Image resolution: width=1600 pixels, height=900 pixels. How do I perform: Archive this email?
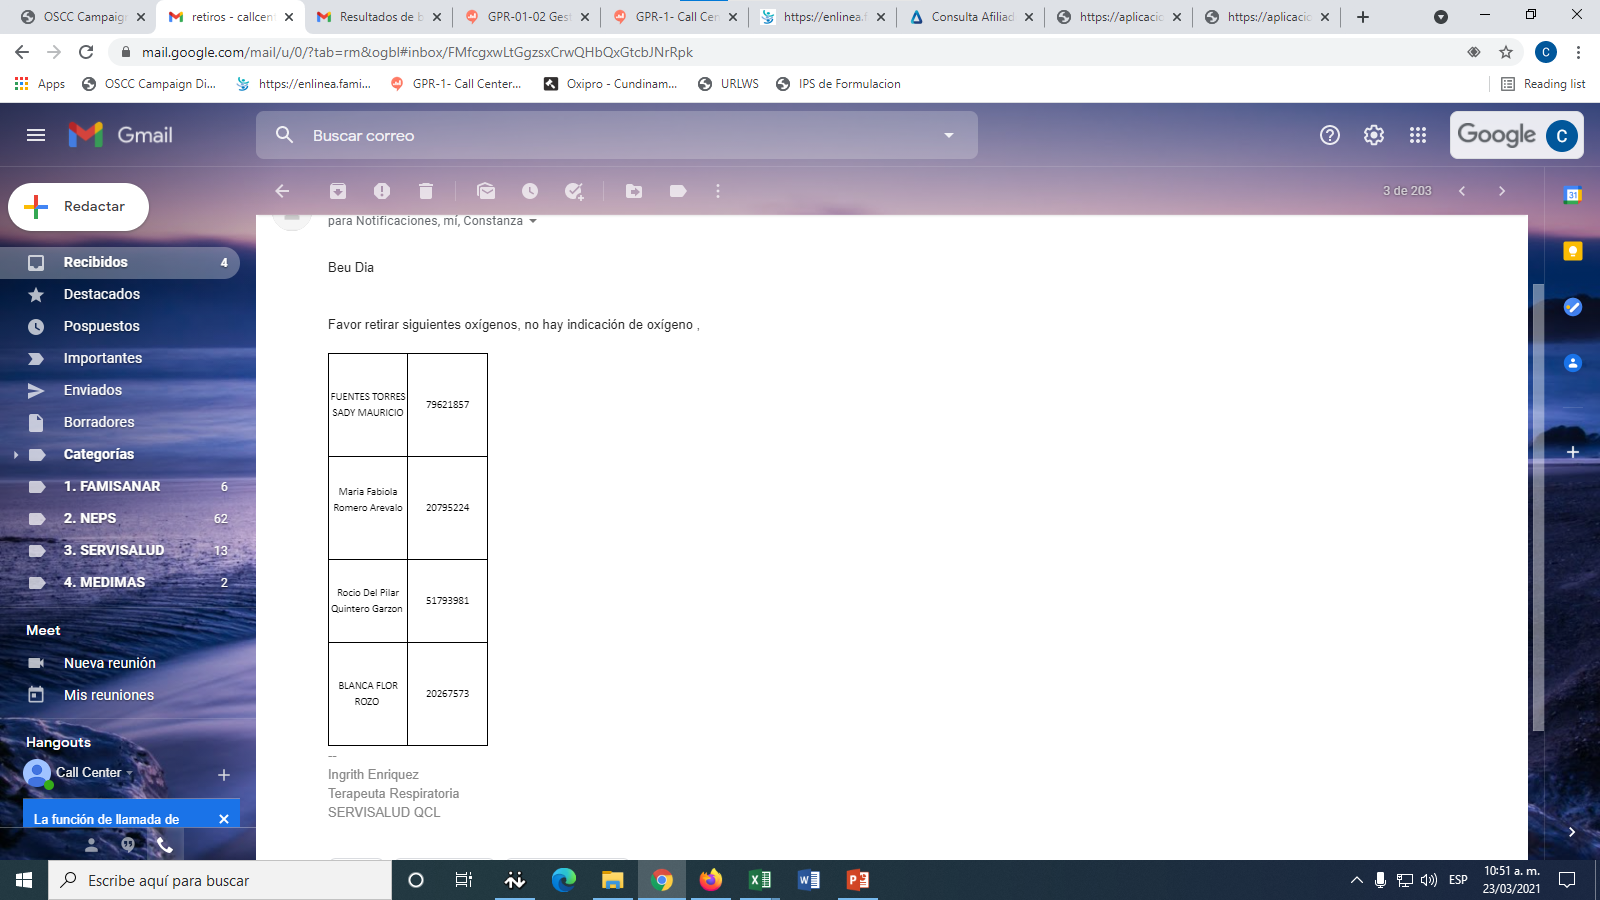[x=338, y=191]
